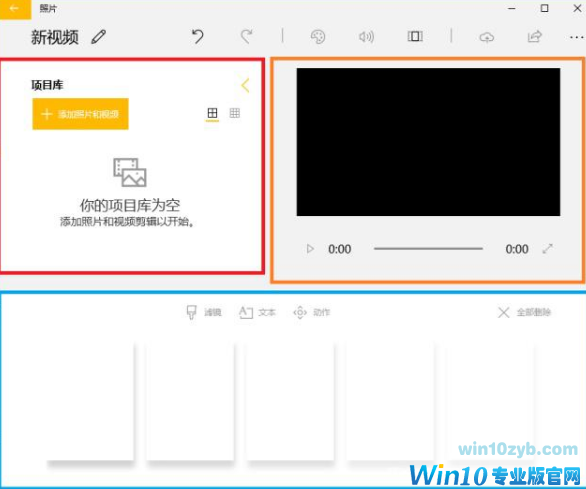Rename the video using the pencil icon
The height and width of the screenshot is (489, 586).
pyautogui.click(x=99, y=37)
